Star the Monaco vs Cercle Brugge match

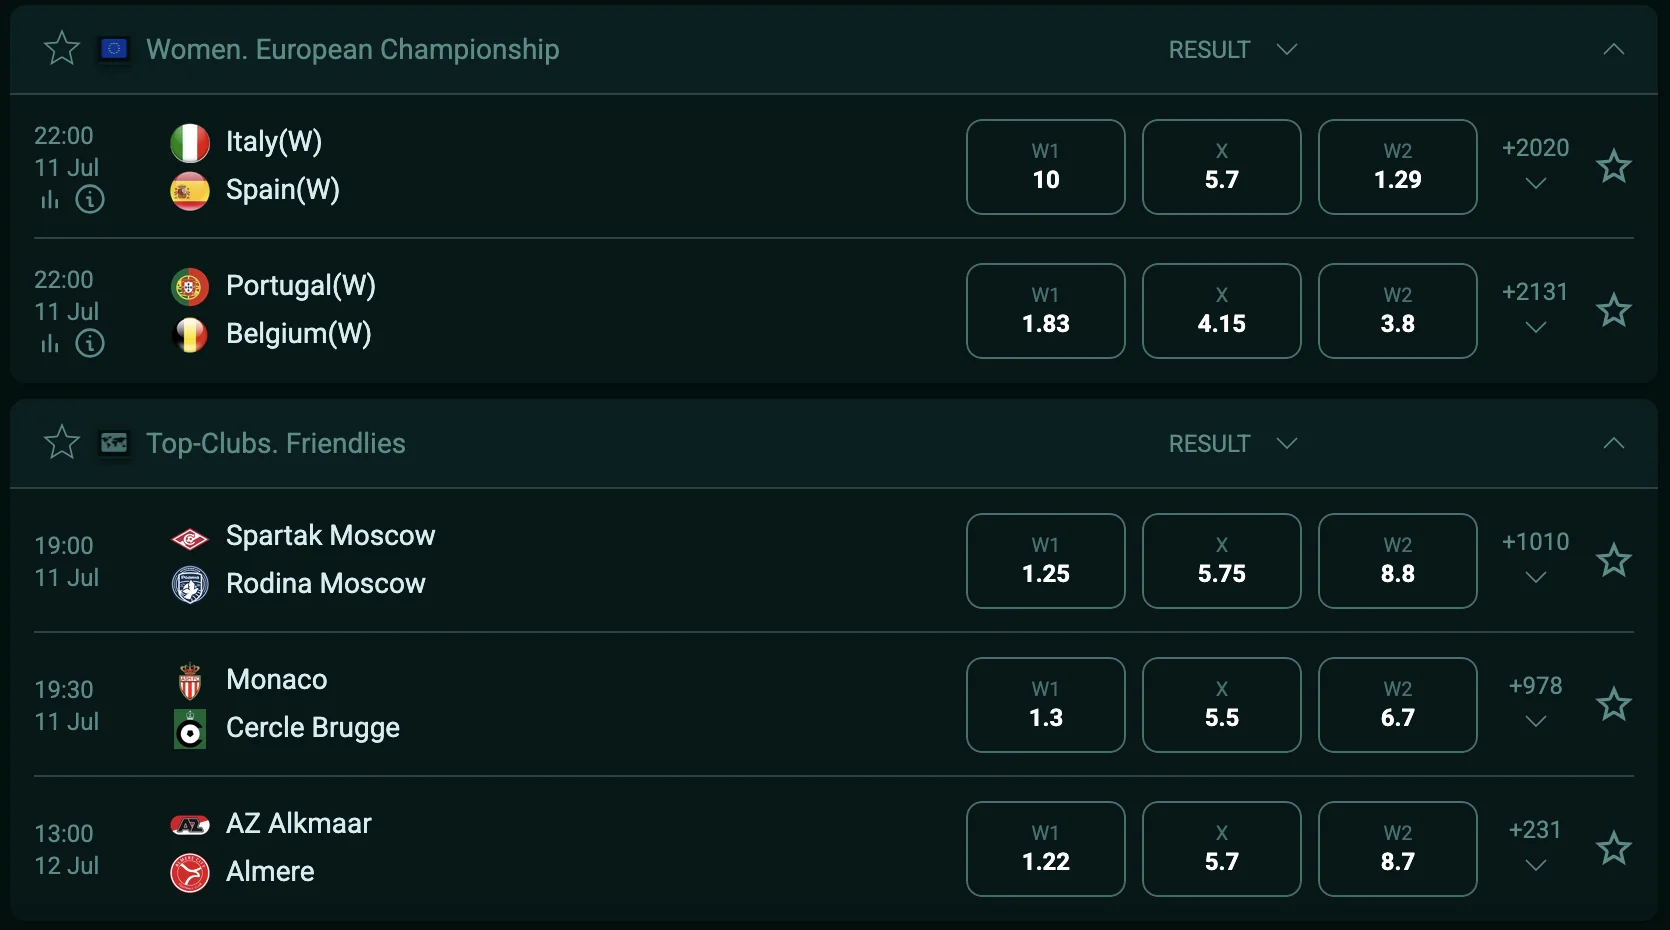tap(1613, 704)
